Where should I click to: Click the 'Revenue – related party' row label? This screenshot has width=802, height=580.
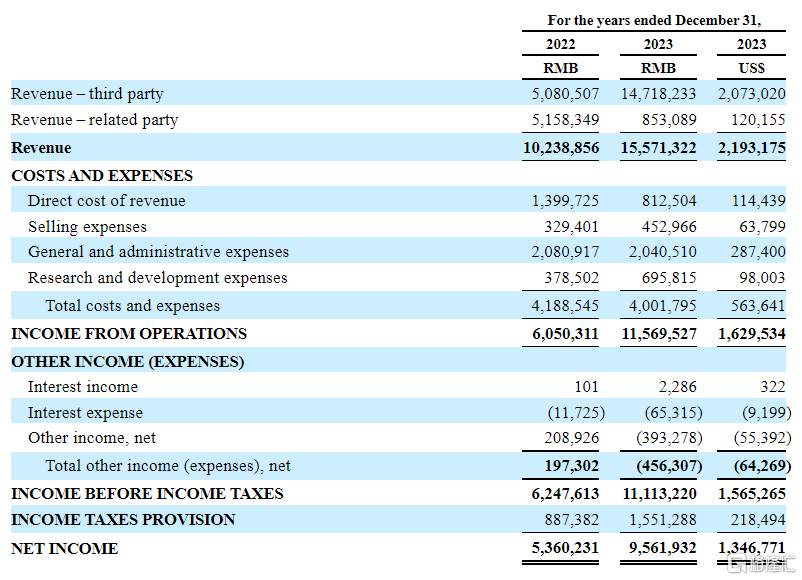(x=94, y=120)
